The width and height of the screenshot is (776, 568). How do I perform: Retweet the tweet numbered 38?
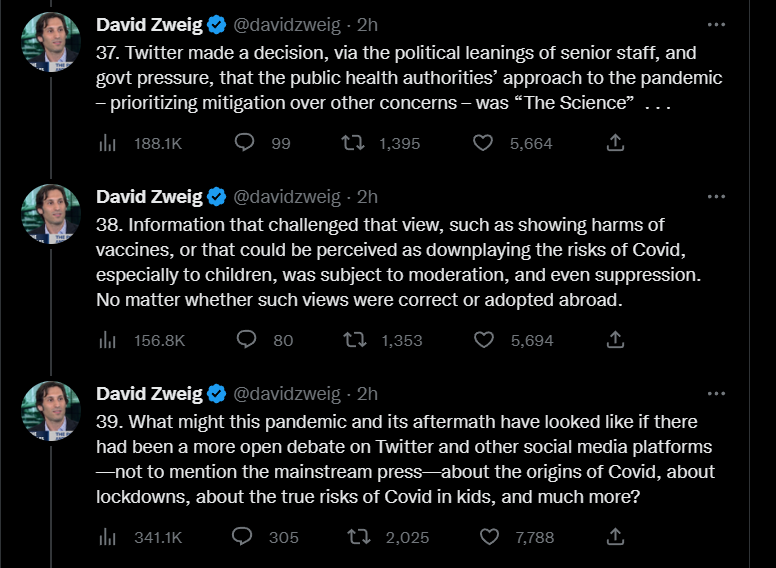point(355,340)
